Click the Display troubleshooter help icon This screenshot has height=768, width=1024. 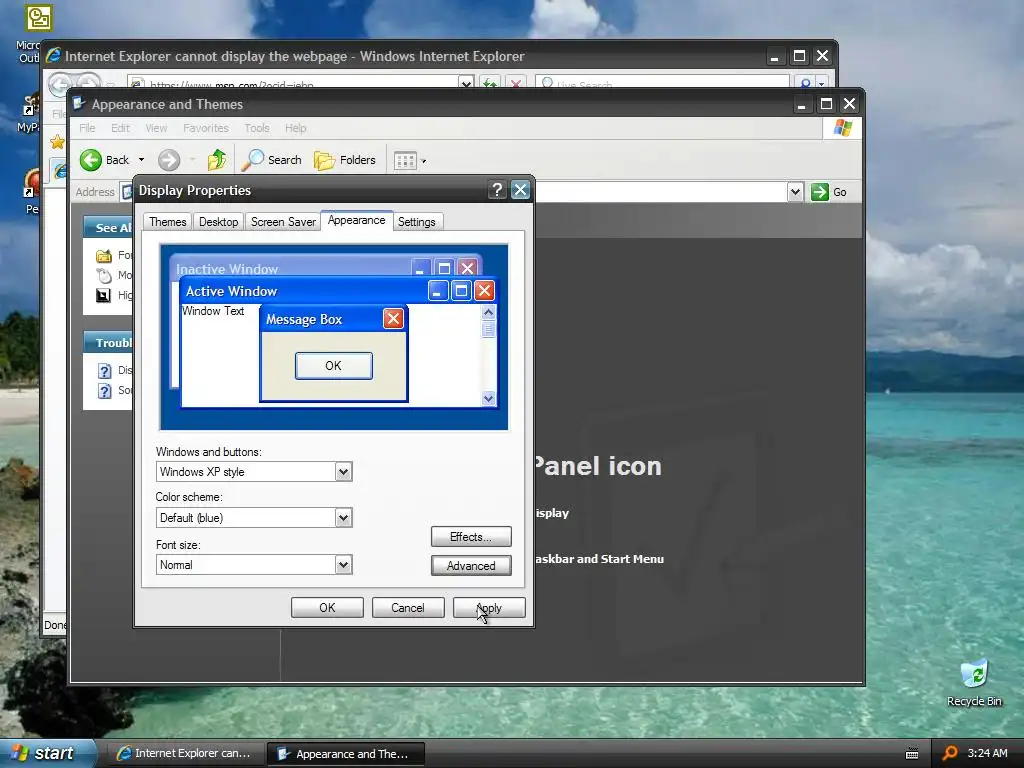point(104,371)
